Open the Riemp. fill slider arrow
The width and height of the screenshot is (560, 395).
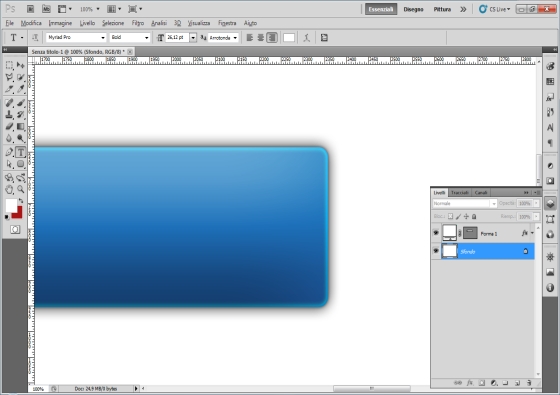coord(536,216)
